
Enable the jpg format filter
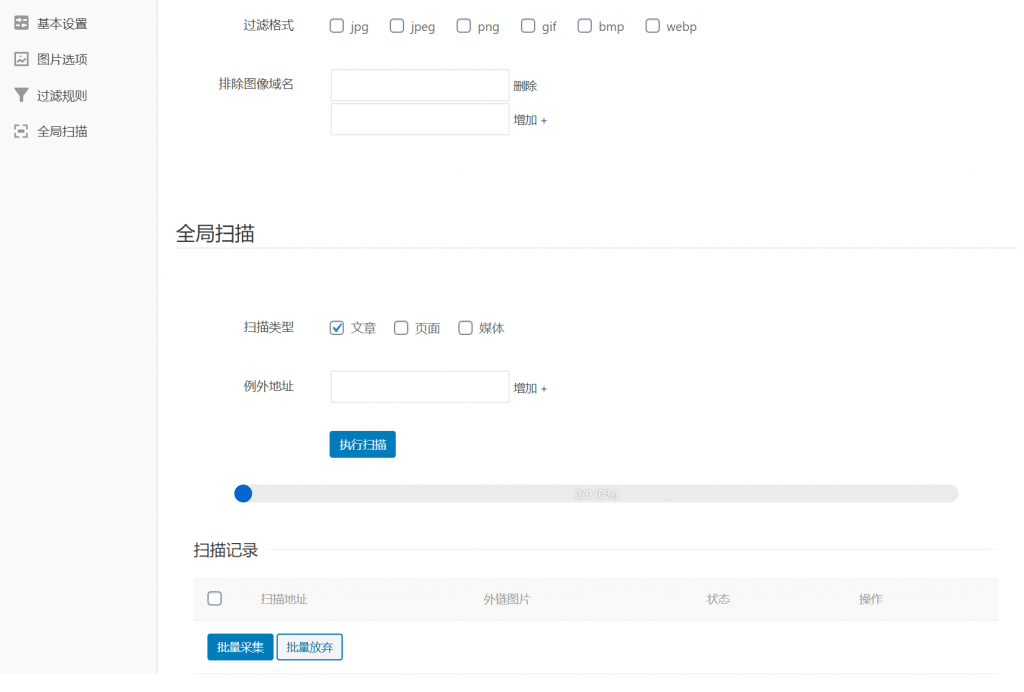tap(336, 25)
